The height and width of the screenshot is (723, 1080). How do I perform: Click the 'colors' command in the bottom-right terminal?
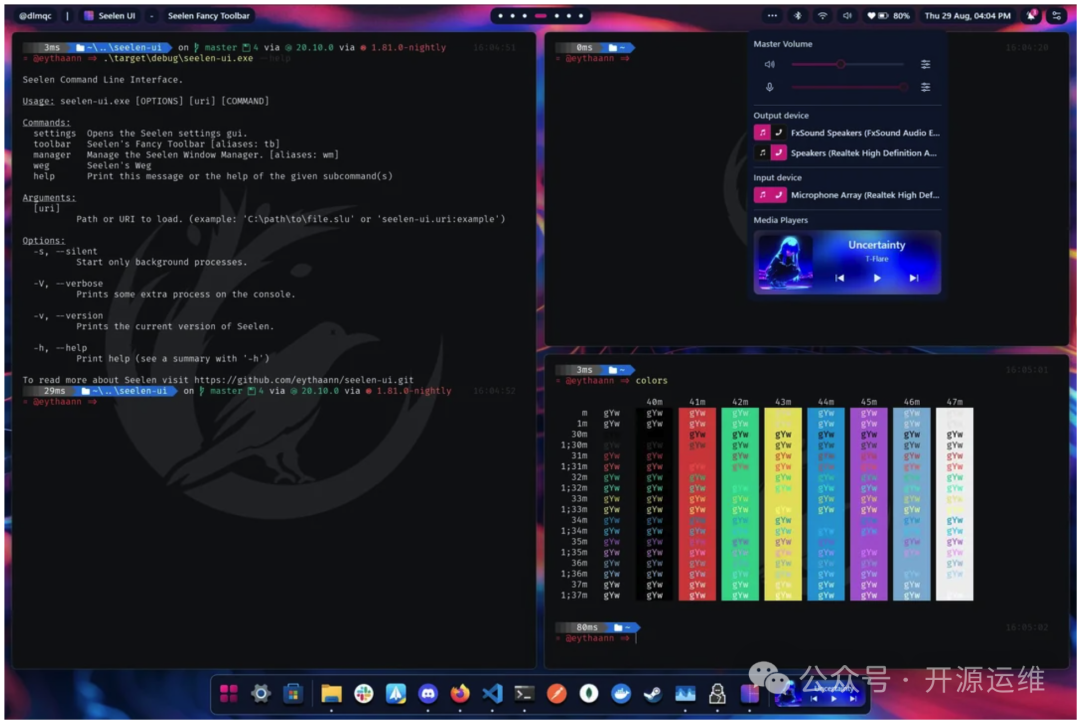click(x=651, y=380)
